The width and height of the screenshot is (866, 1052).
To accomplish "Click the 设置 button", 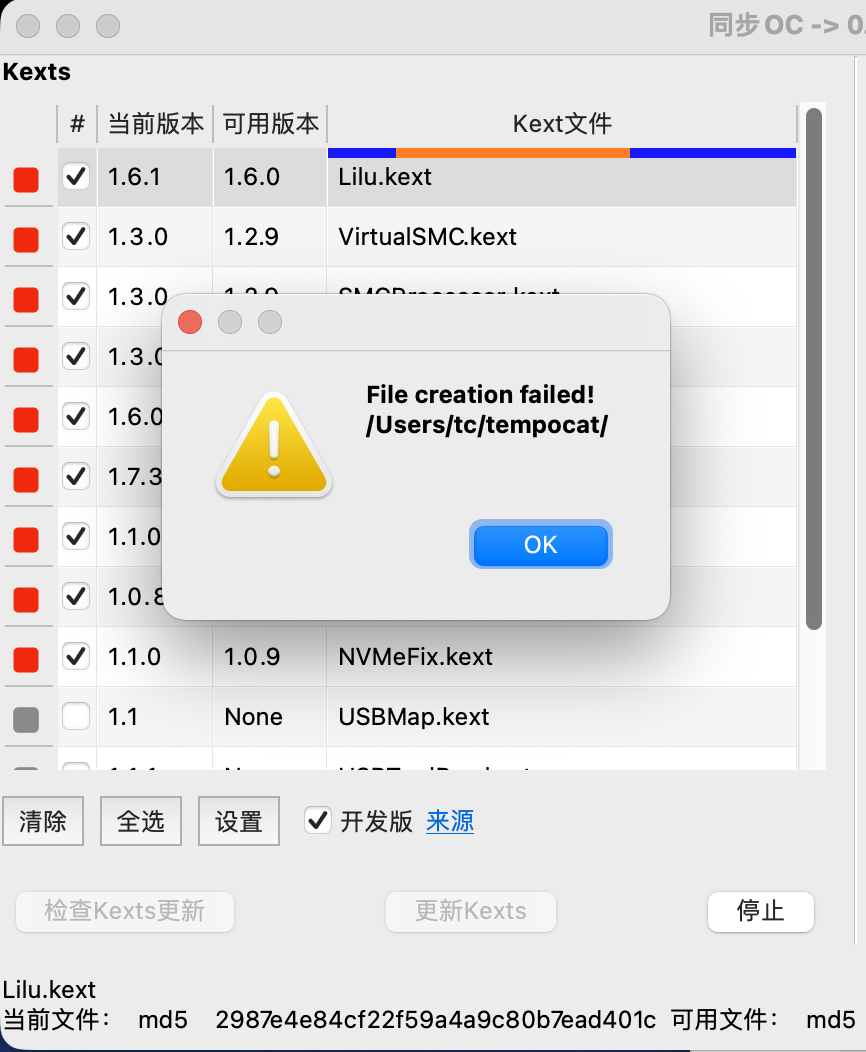I will (239, 821).
